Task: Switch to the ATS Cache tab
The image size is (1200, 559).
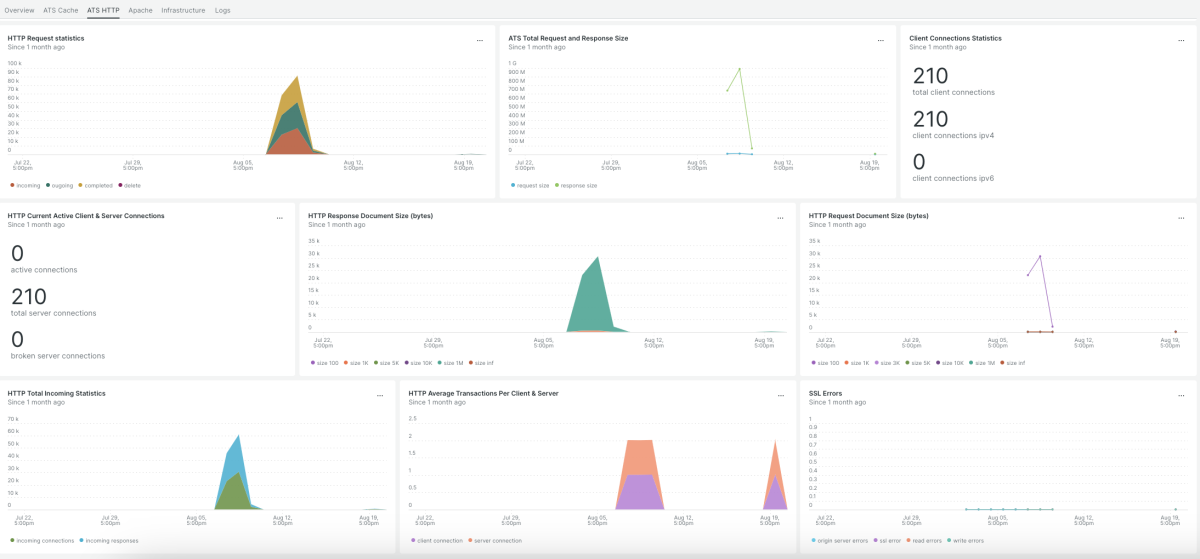Action: (x=61, y=10)
